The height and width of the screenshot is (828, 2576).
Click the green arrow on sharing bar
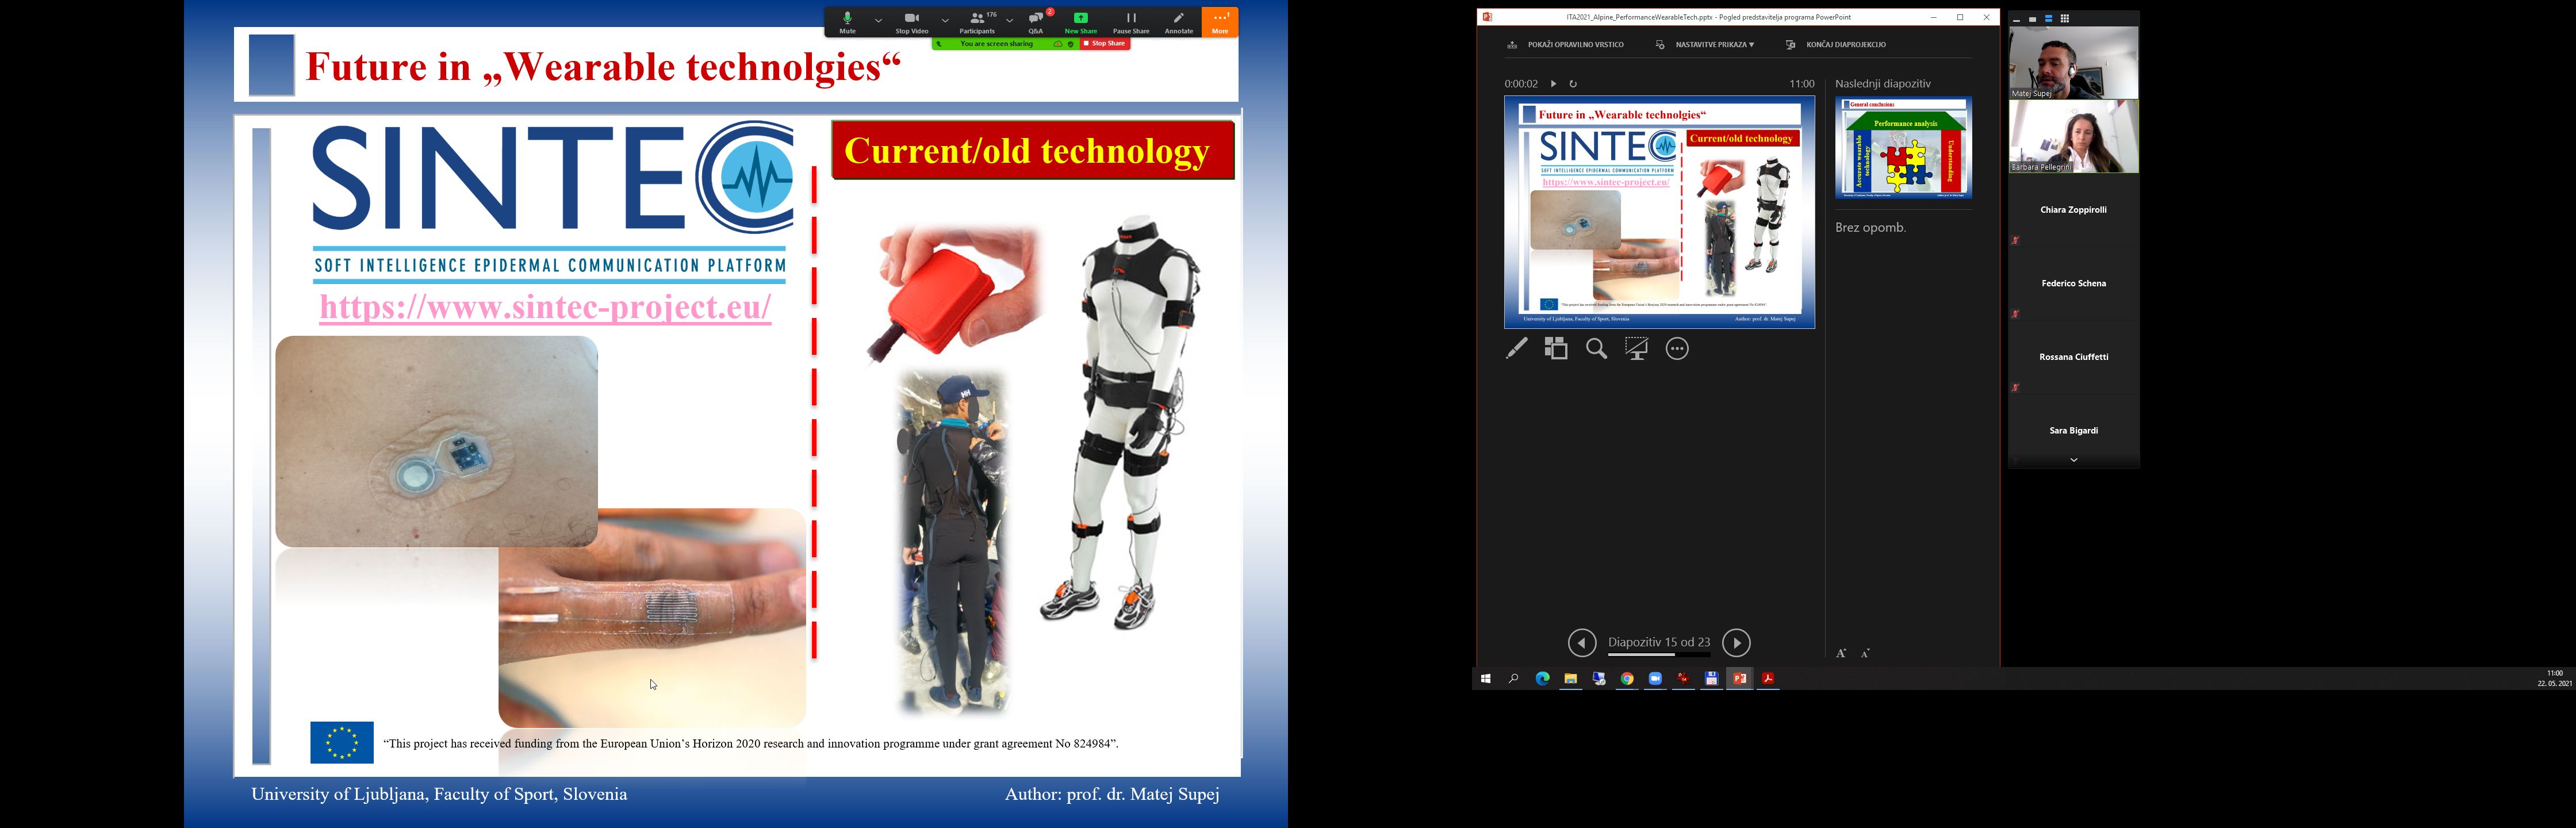pos(939,44)
